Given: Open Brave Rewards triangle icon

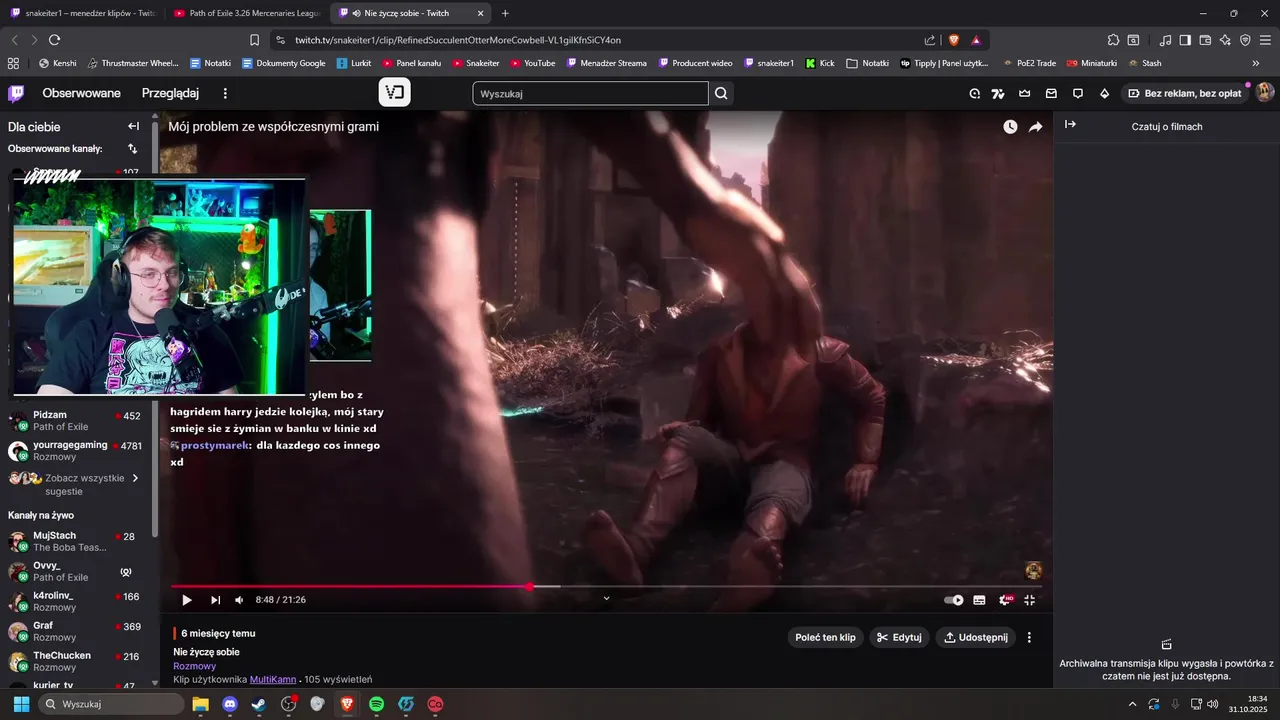Looking at the screenshot, I should point(976,40).
